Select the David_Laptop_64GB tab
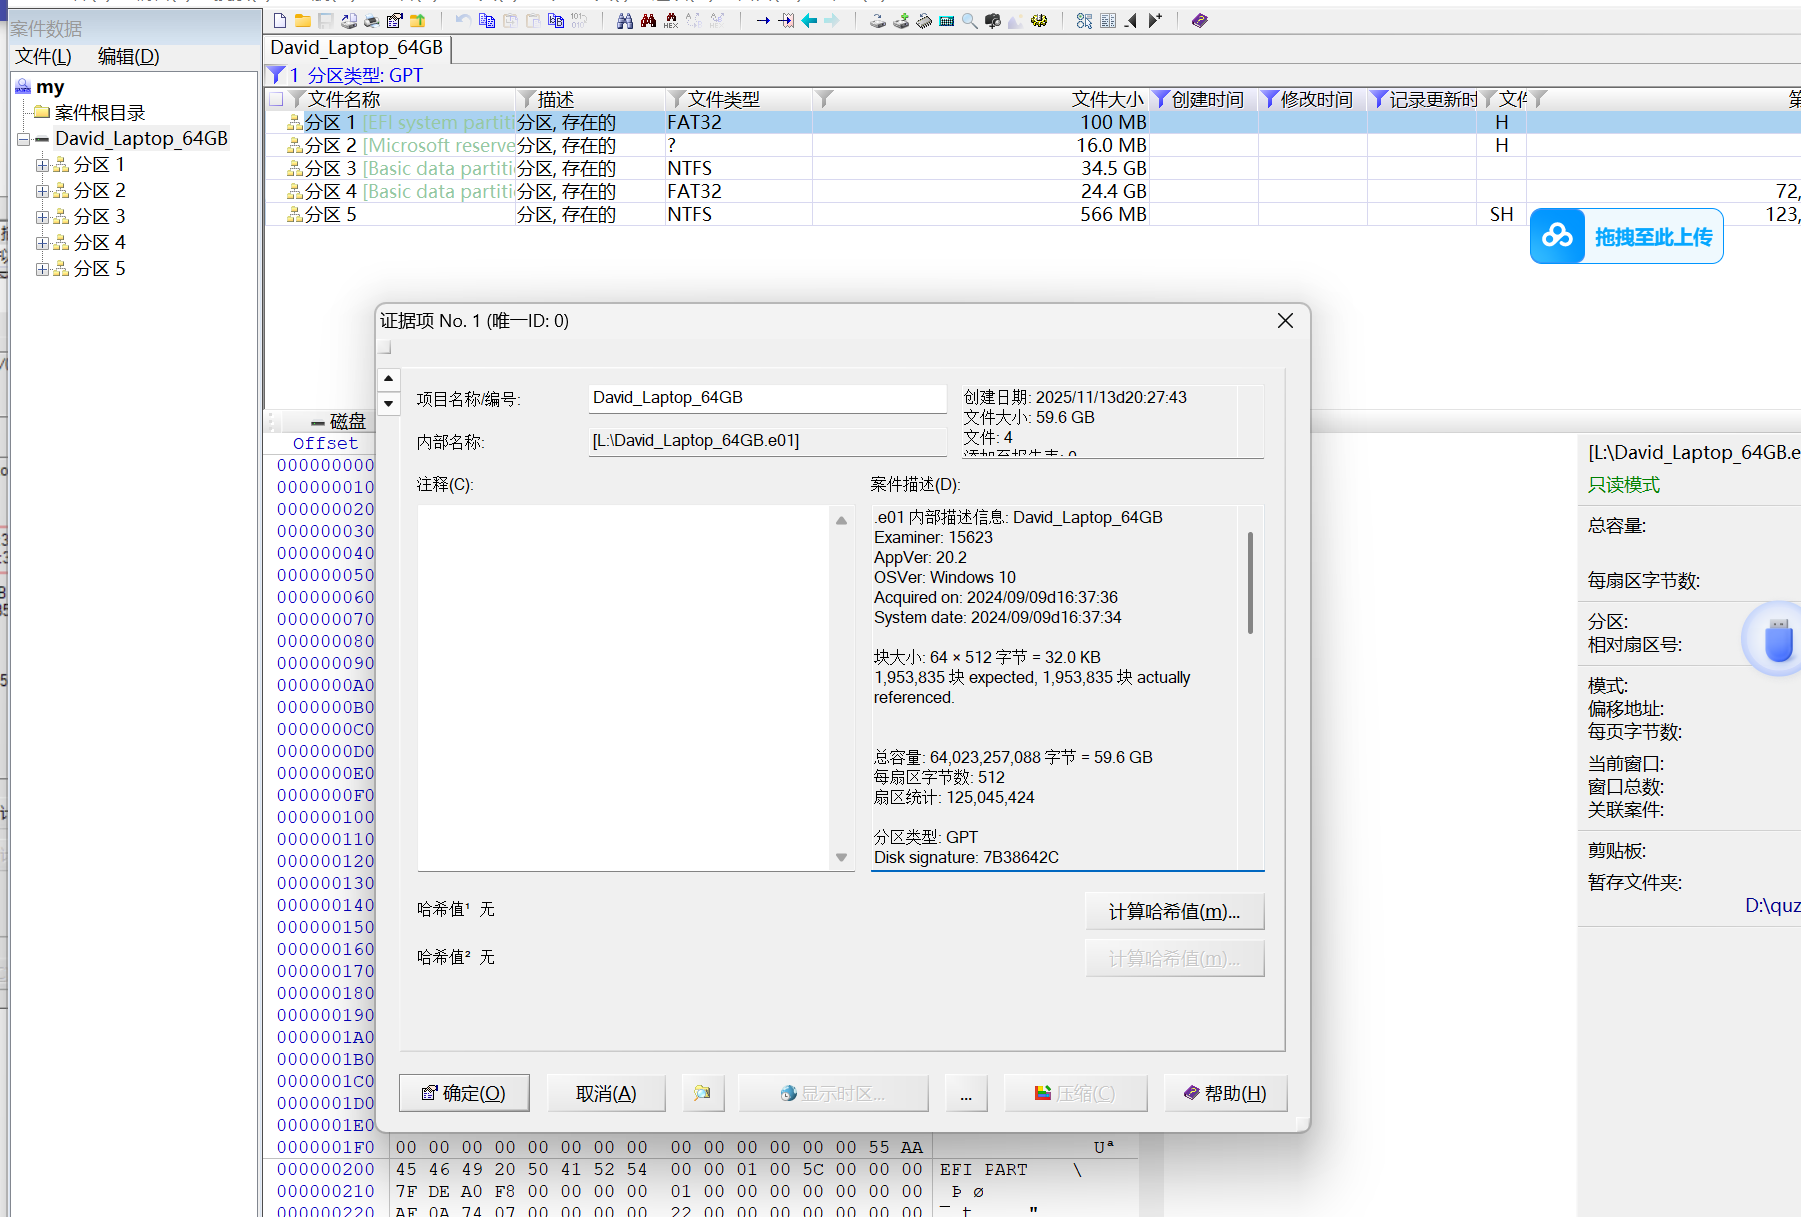 point(356,47)
